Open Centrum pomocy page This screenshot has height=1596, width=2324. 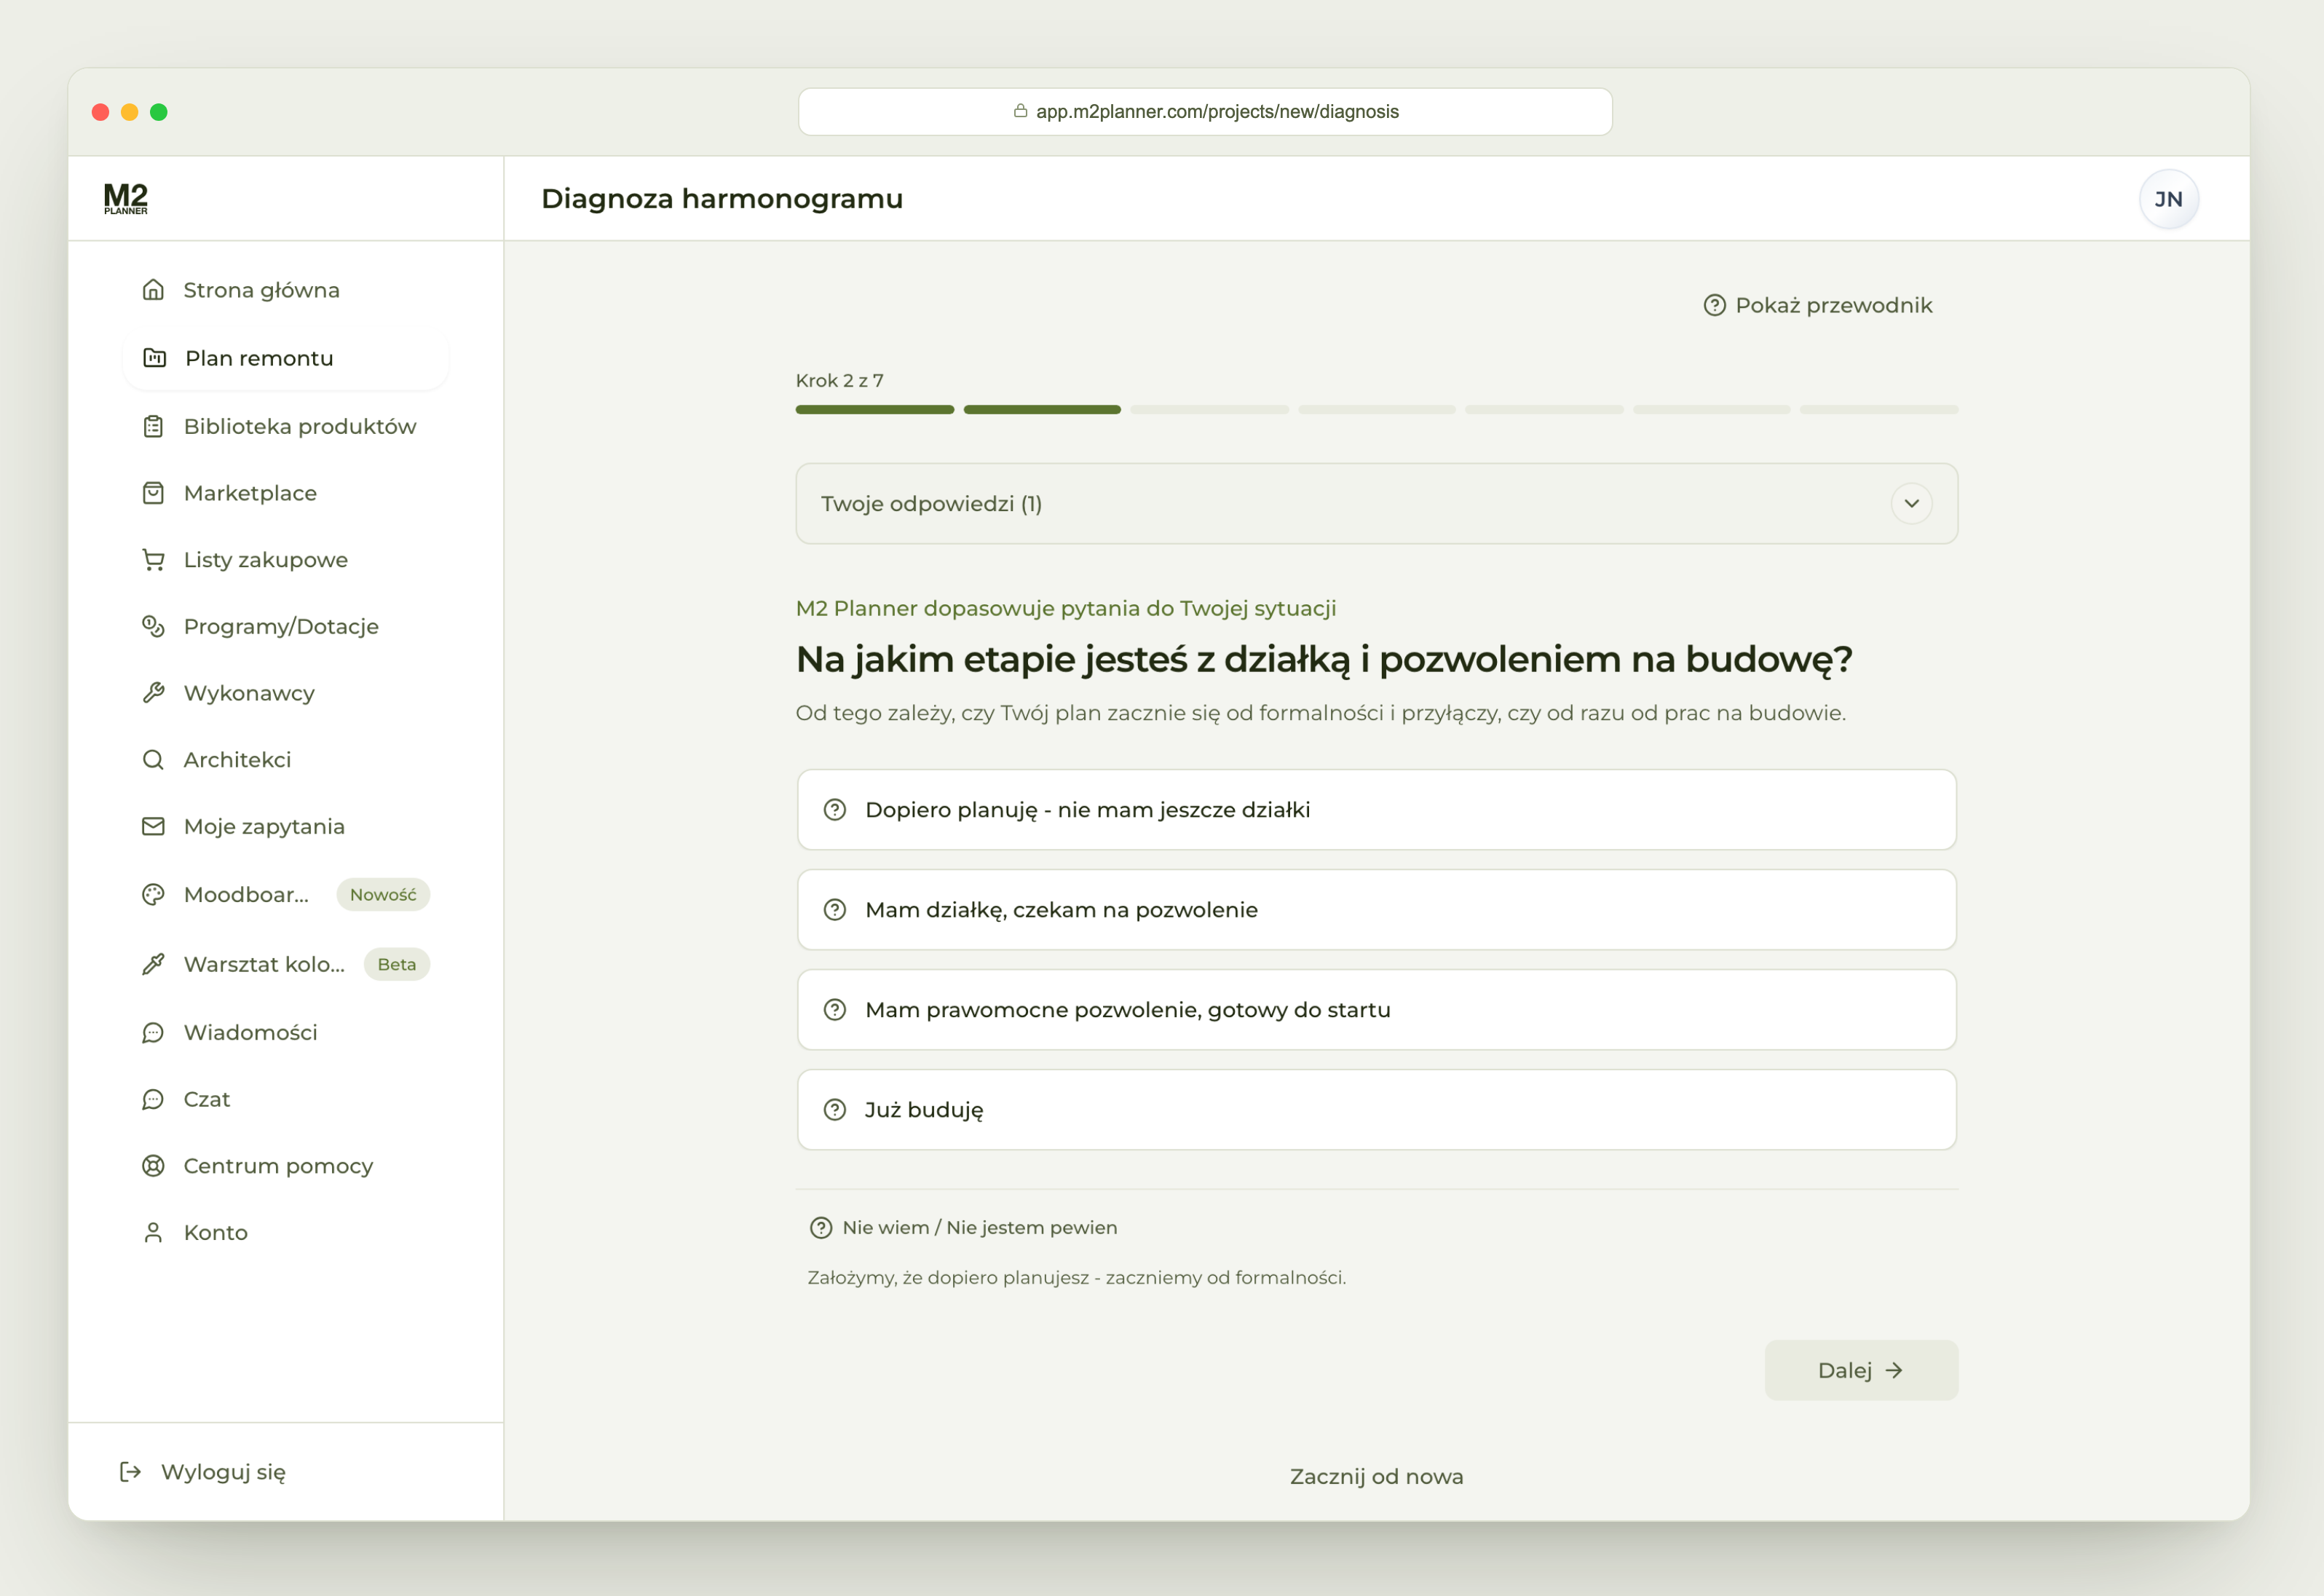(x=286, y=1166)
